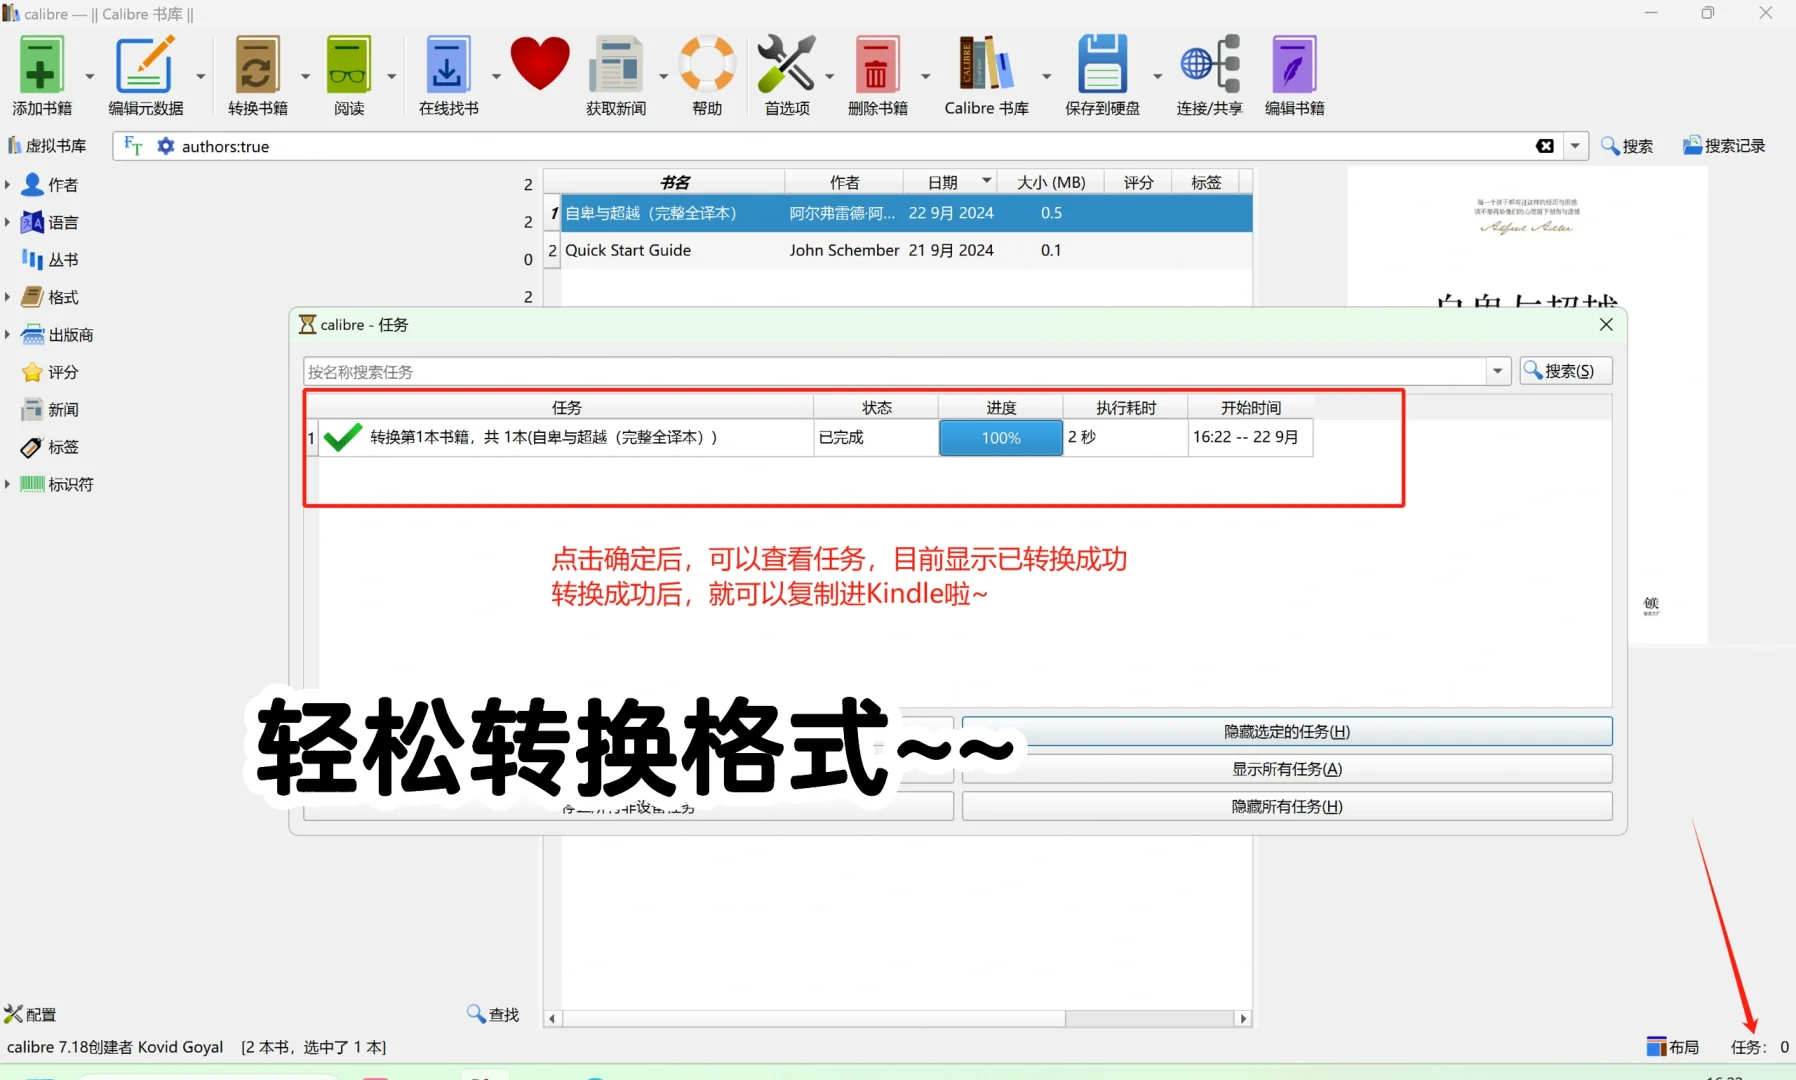Viewport: 1796px width, 1080px height.
Task: Click the search-bar gear icon
Action: click(165, 146)
